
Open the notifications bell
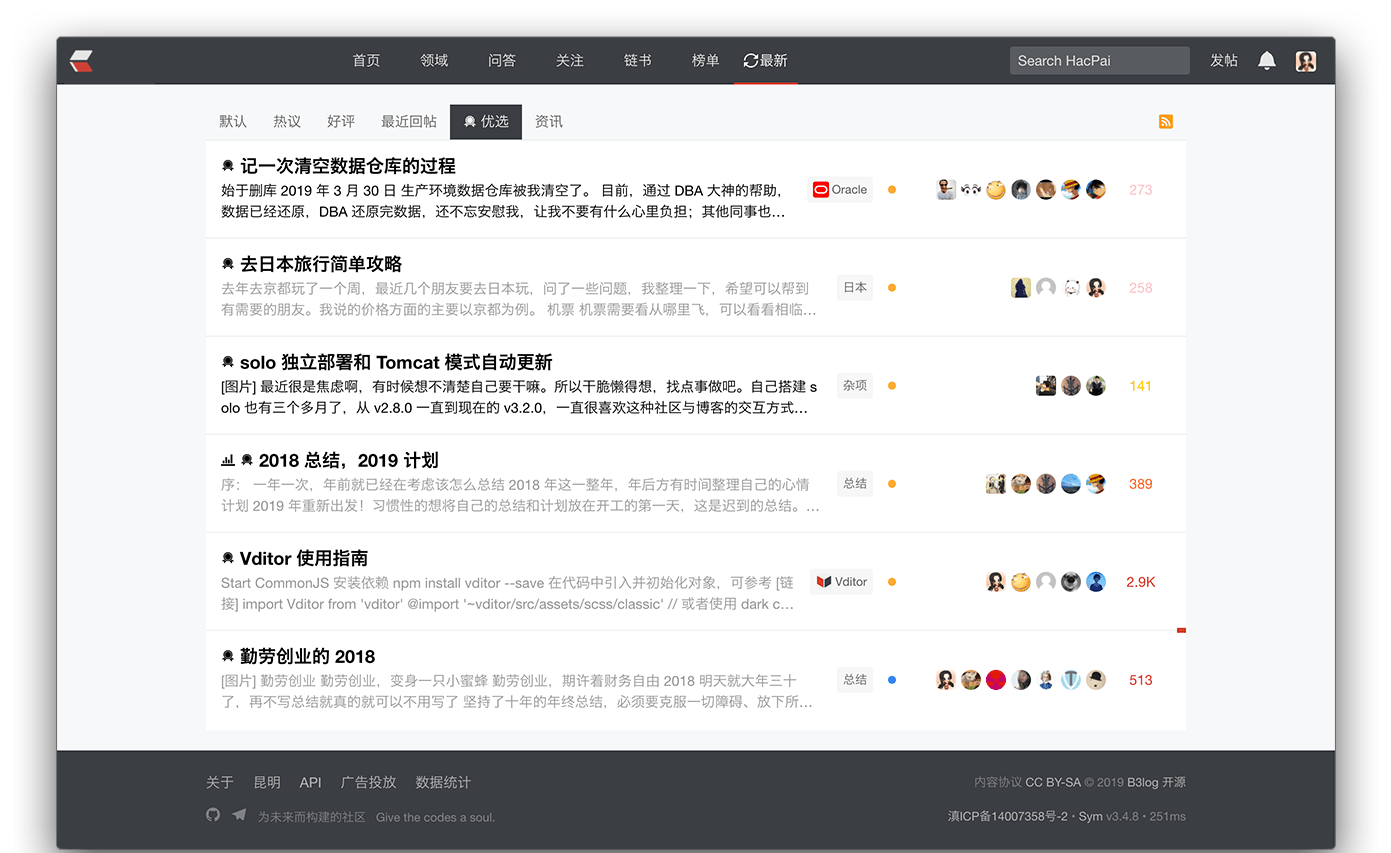coord(1266,61)
